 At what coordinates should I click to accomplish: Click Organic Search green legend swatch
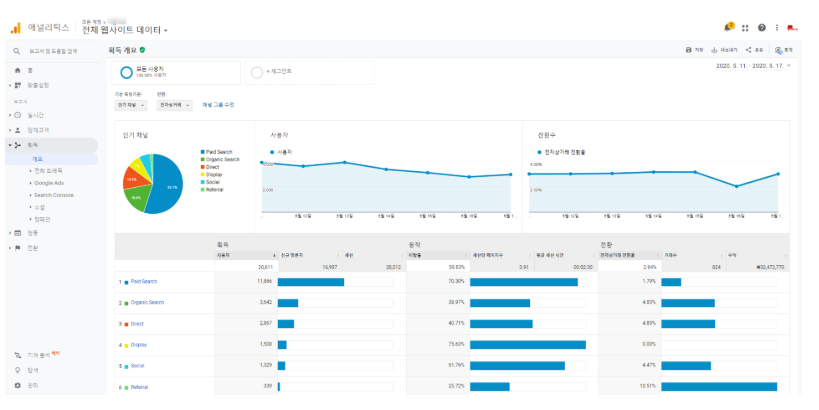[x=203, y=160]
